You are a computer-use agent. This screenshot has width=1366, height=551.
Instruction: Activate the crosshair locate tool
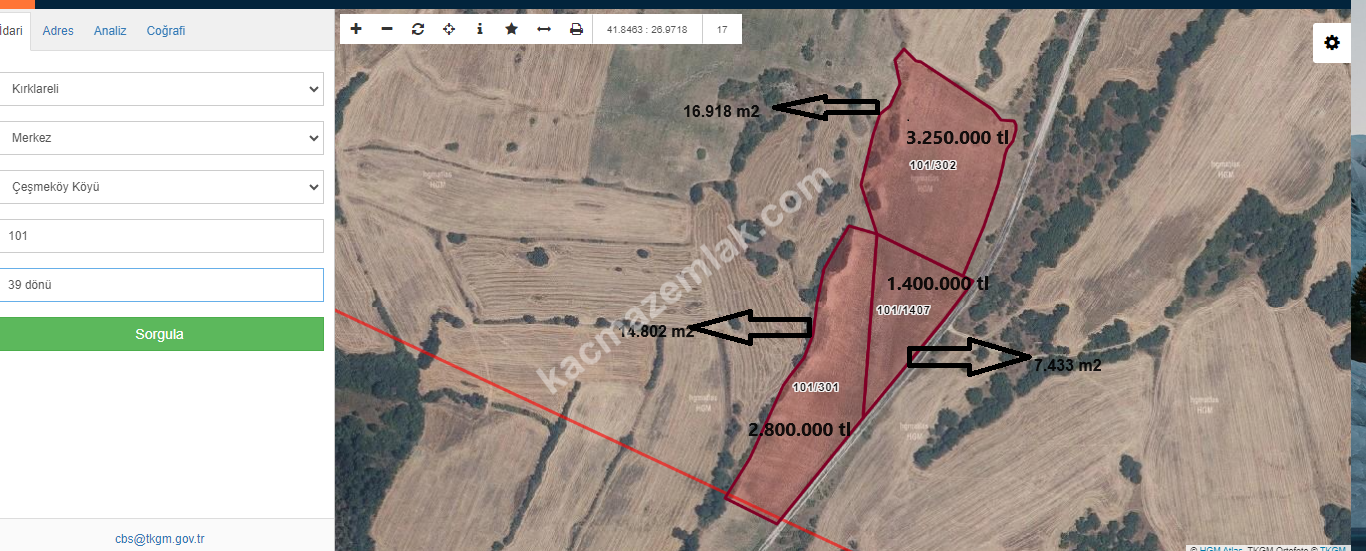[x=449, y=29]
